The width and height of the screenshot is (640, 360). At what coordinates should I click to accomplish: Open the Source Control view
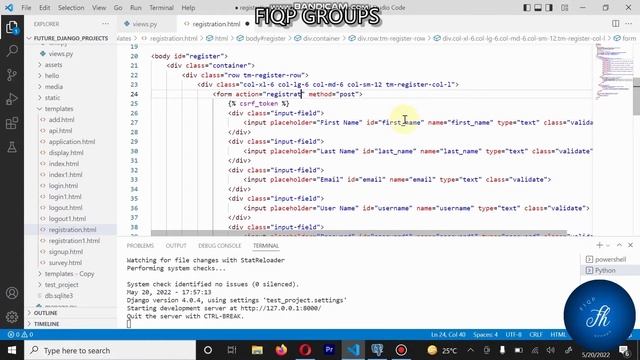tap(12, 75)
